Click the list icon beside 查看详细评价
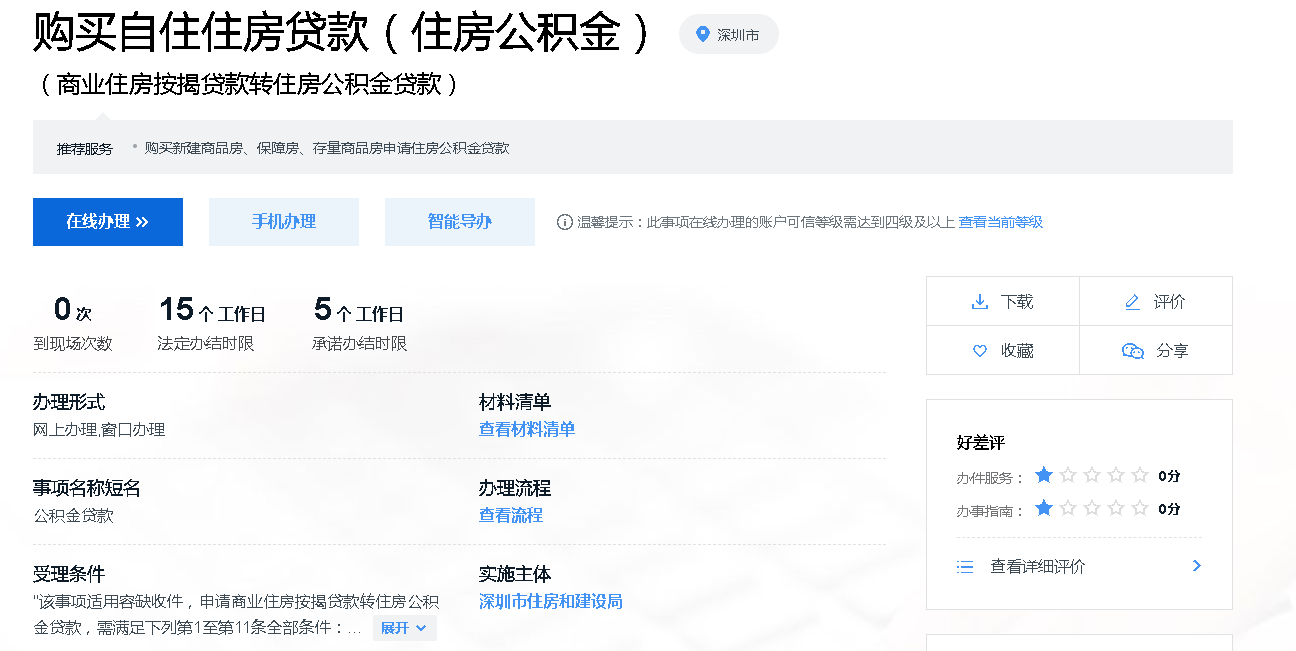Image resolution: width=1296 pixels, height=651 pixels. point(964,566)
